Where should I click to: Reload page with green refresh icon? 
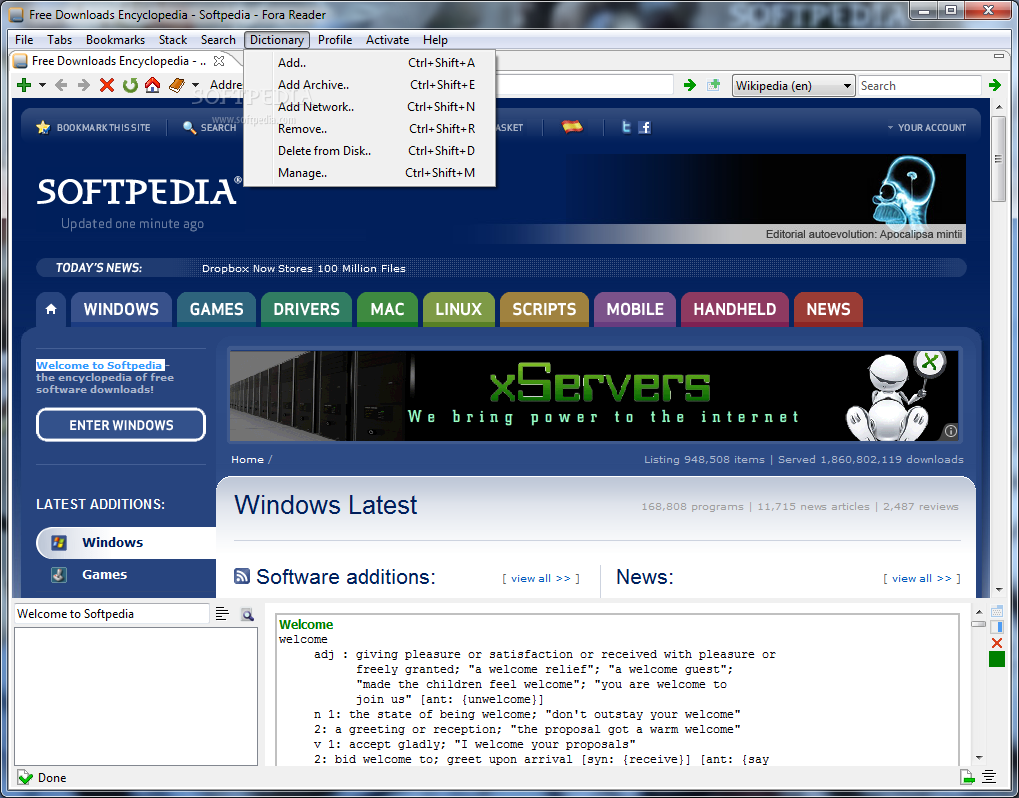coord(130,85)
